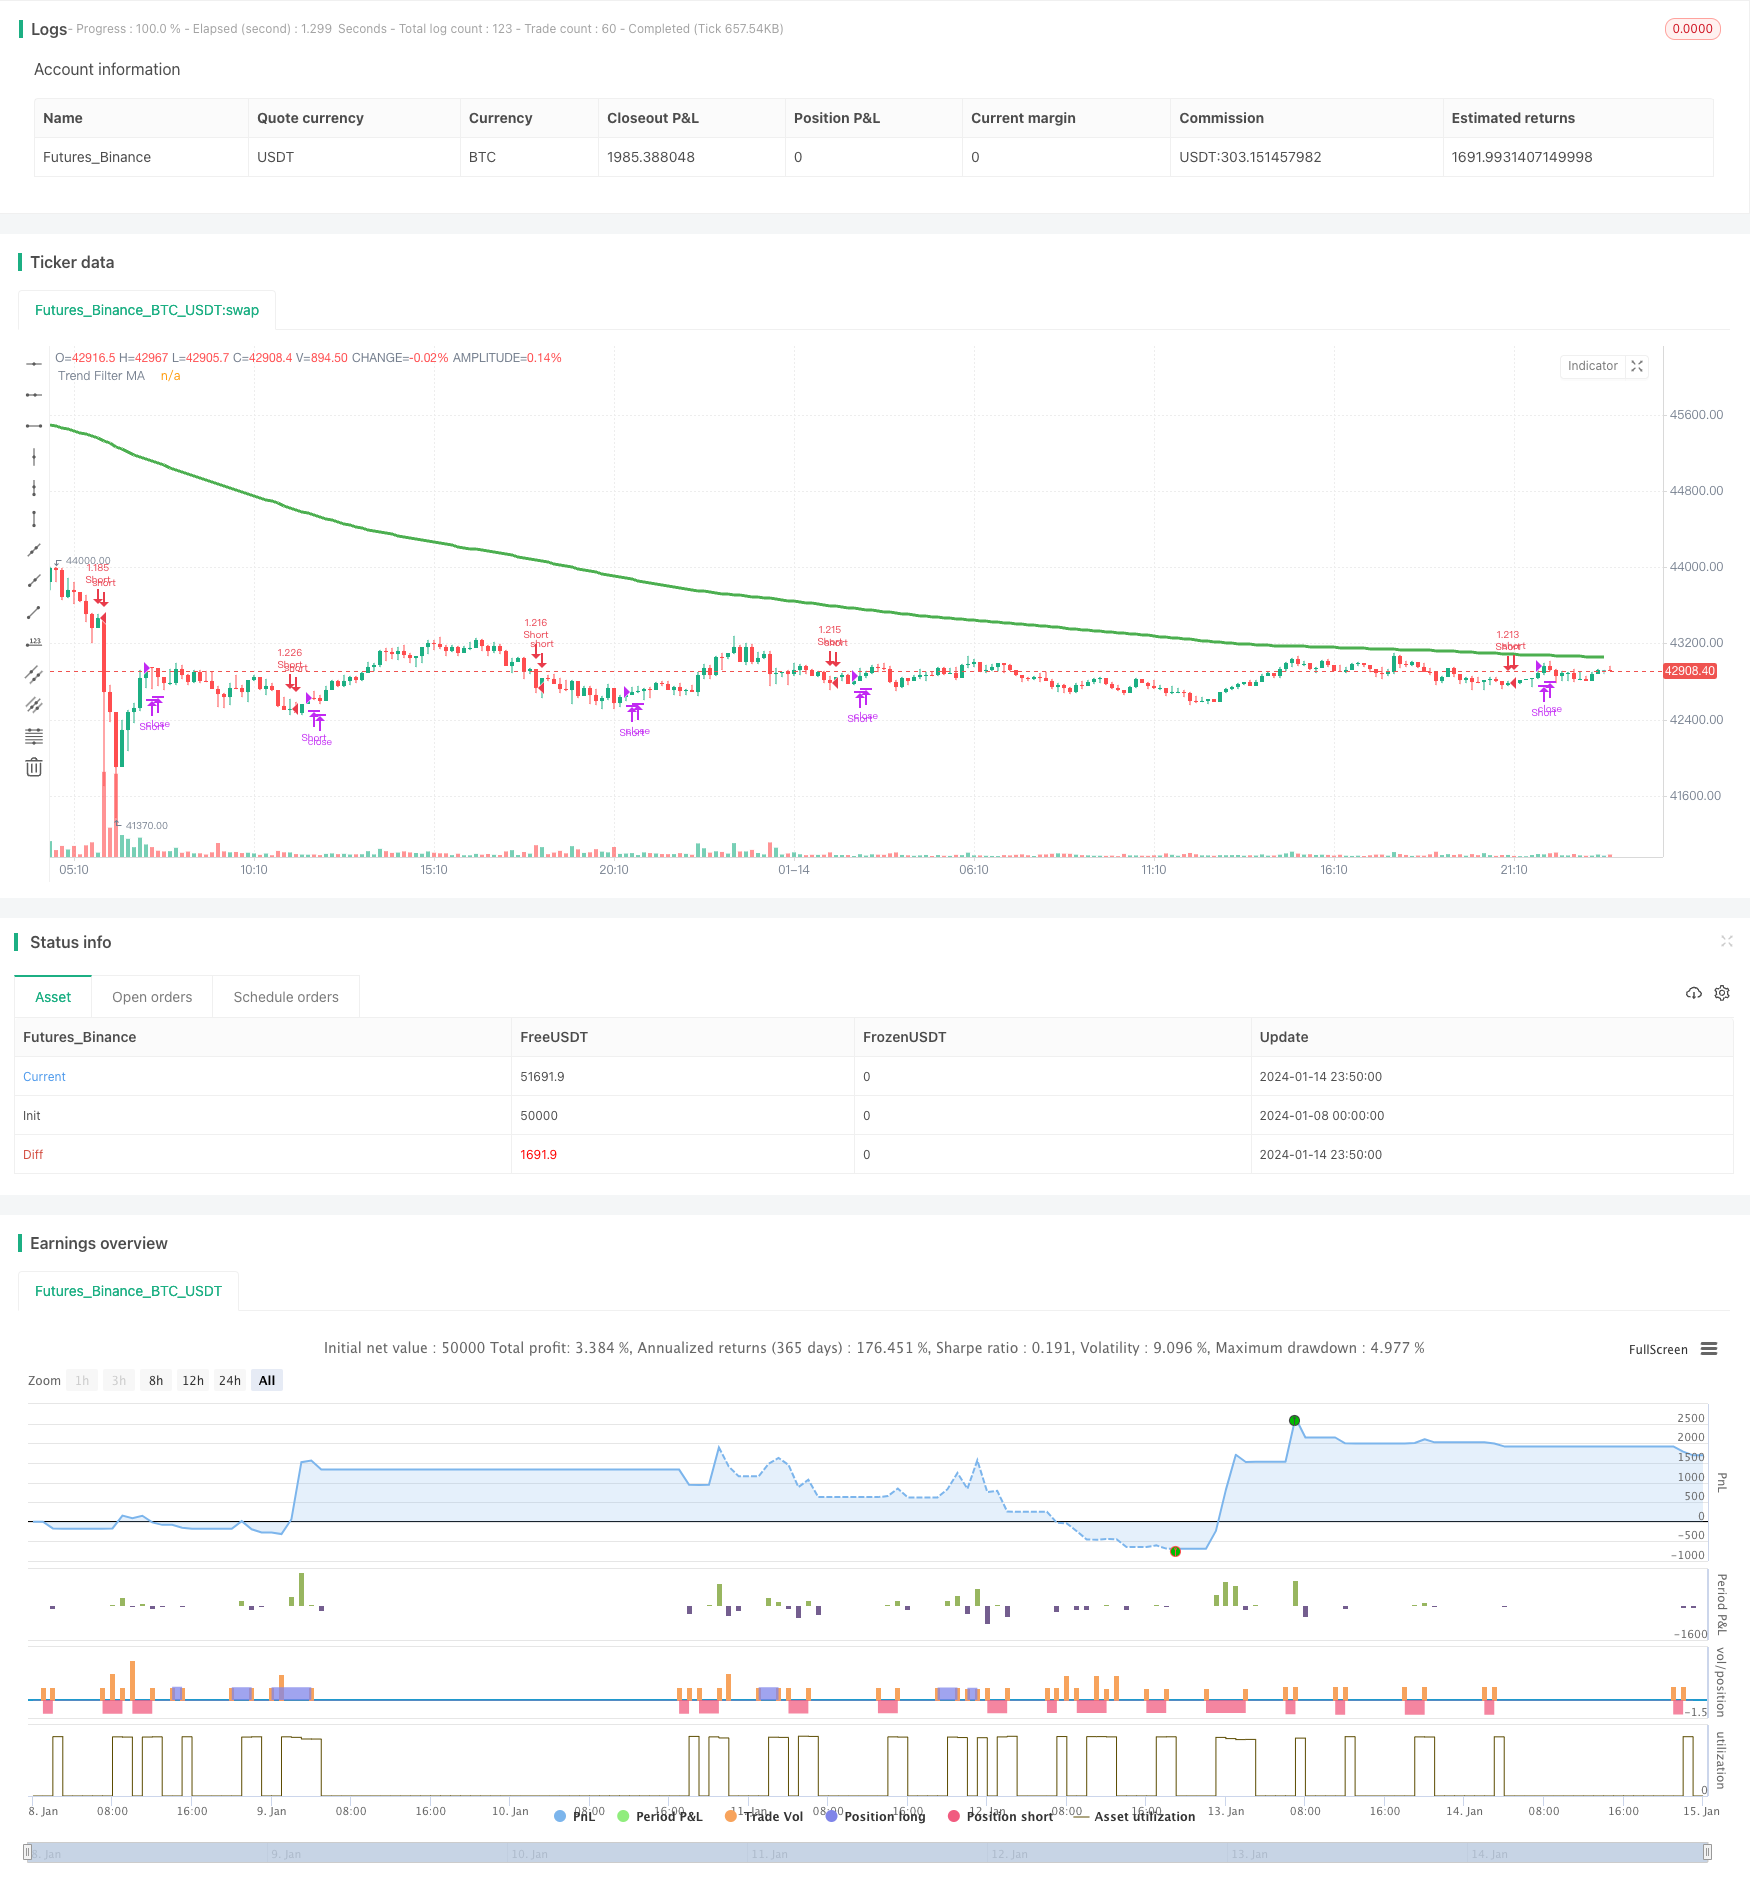This screenshot has height=1892, width=1750.
Task: Select the diagonal straight line drawing tool
Action: tap(34, 550)
